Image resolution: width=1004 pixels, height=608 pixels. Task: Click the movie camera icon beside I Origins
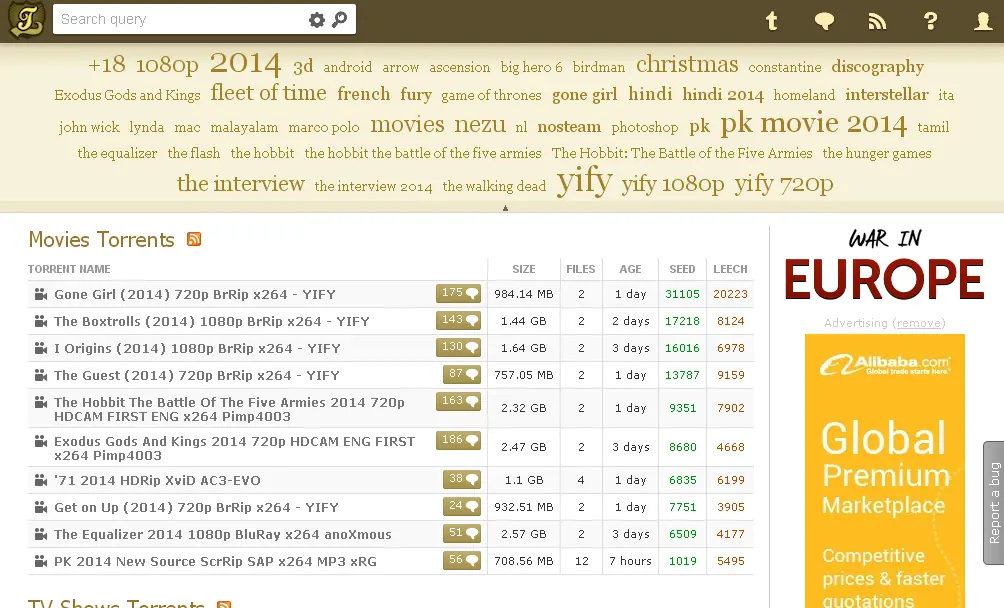point(40,348)
